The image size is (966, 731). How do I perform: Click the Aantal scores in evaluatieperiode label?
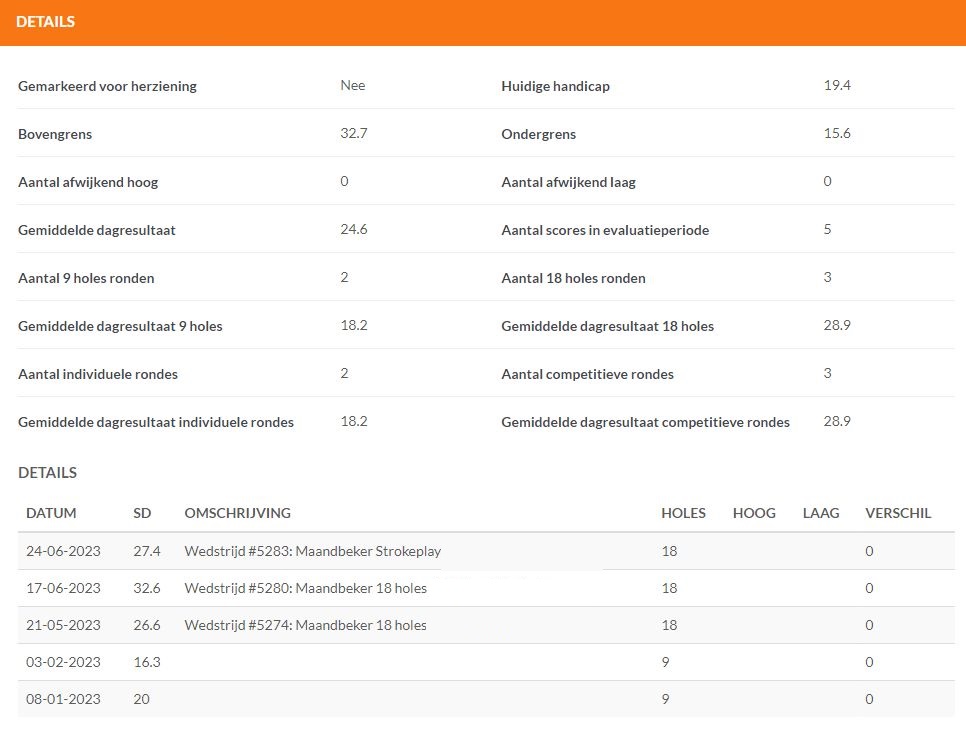605,230
